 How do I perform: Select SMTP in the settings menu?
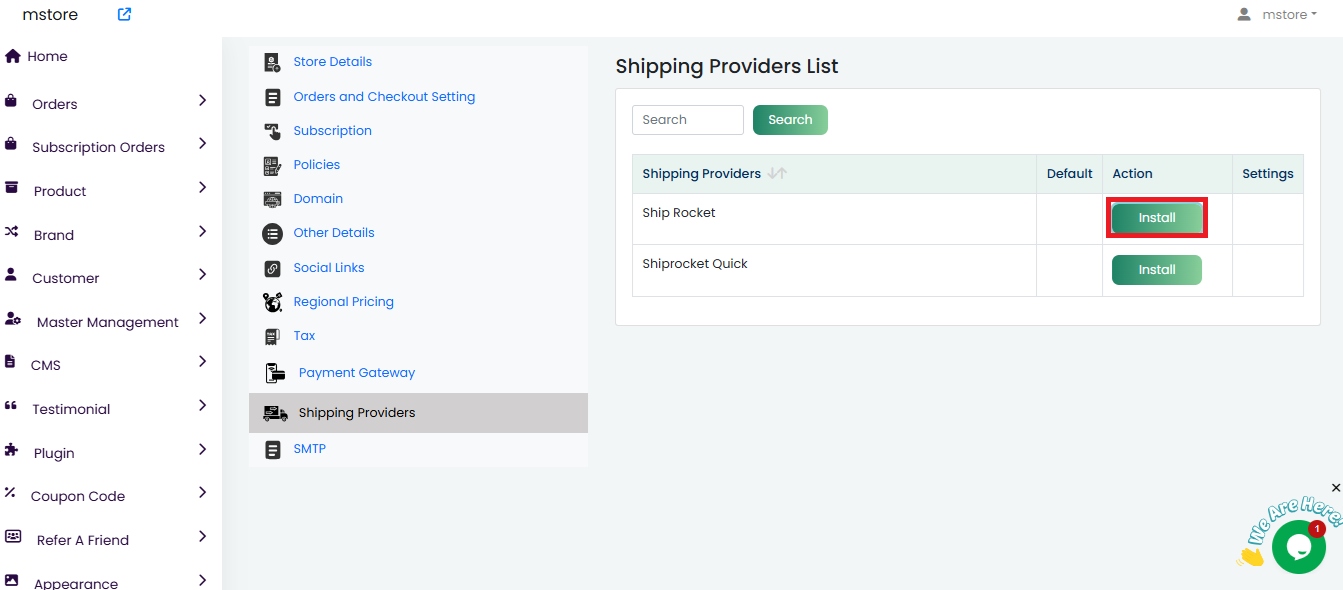coord(309,449)
